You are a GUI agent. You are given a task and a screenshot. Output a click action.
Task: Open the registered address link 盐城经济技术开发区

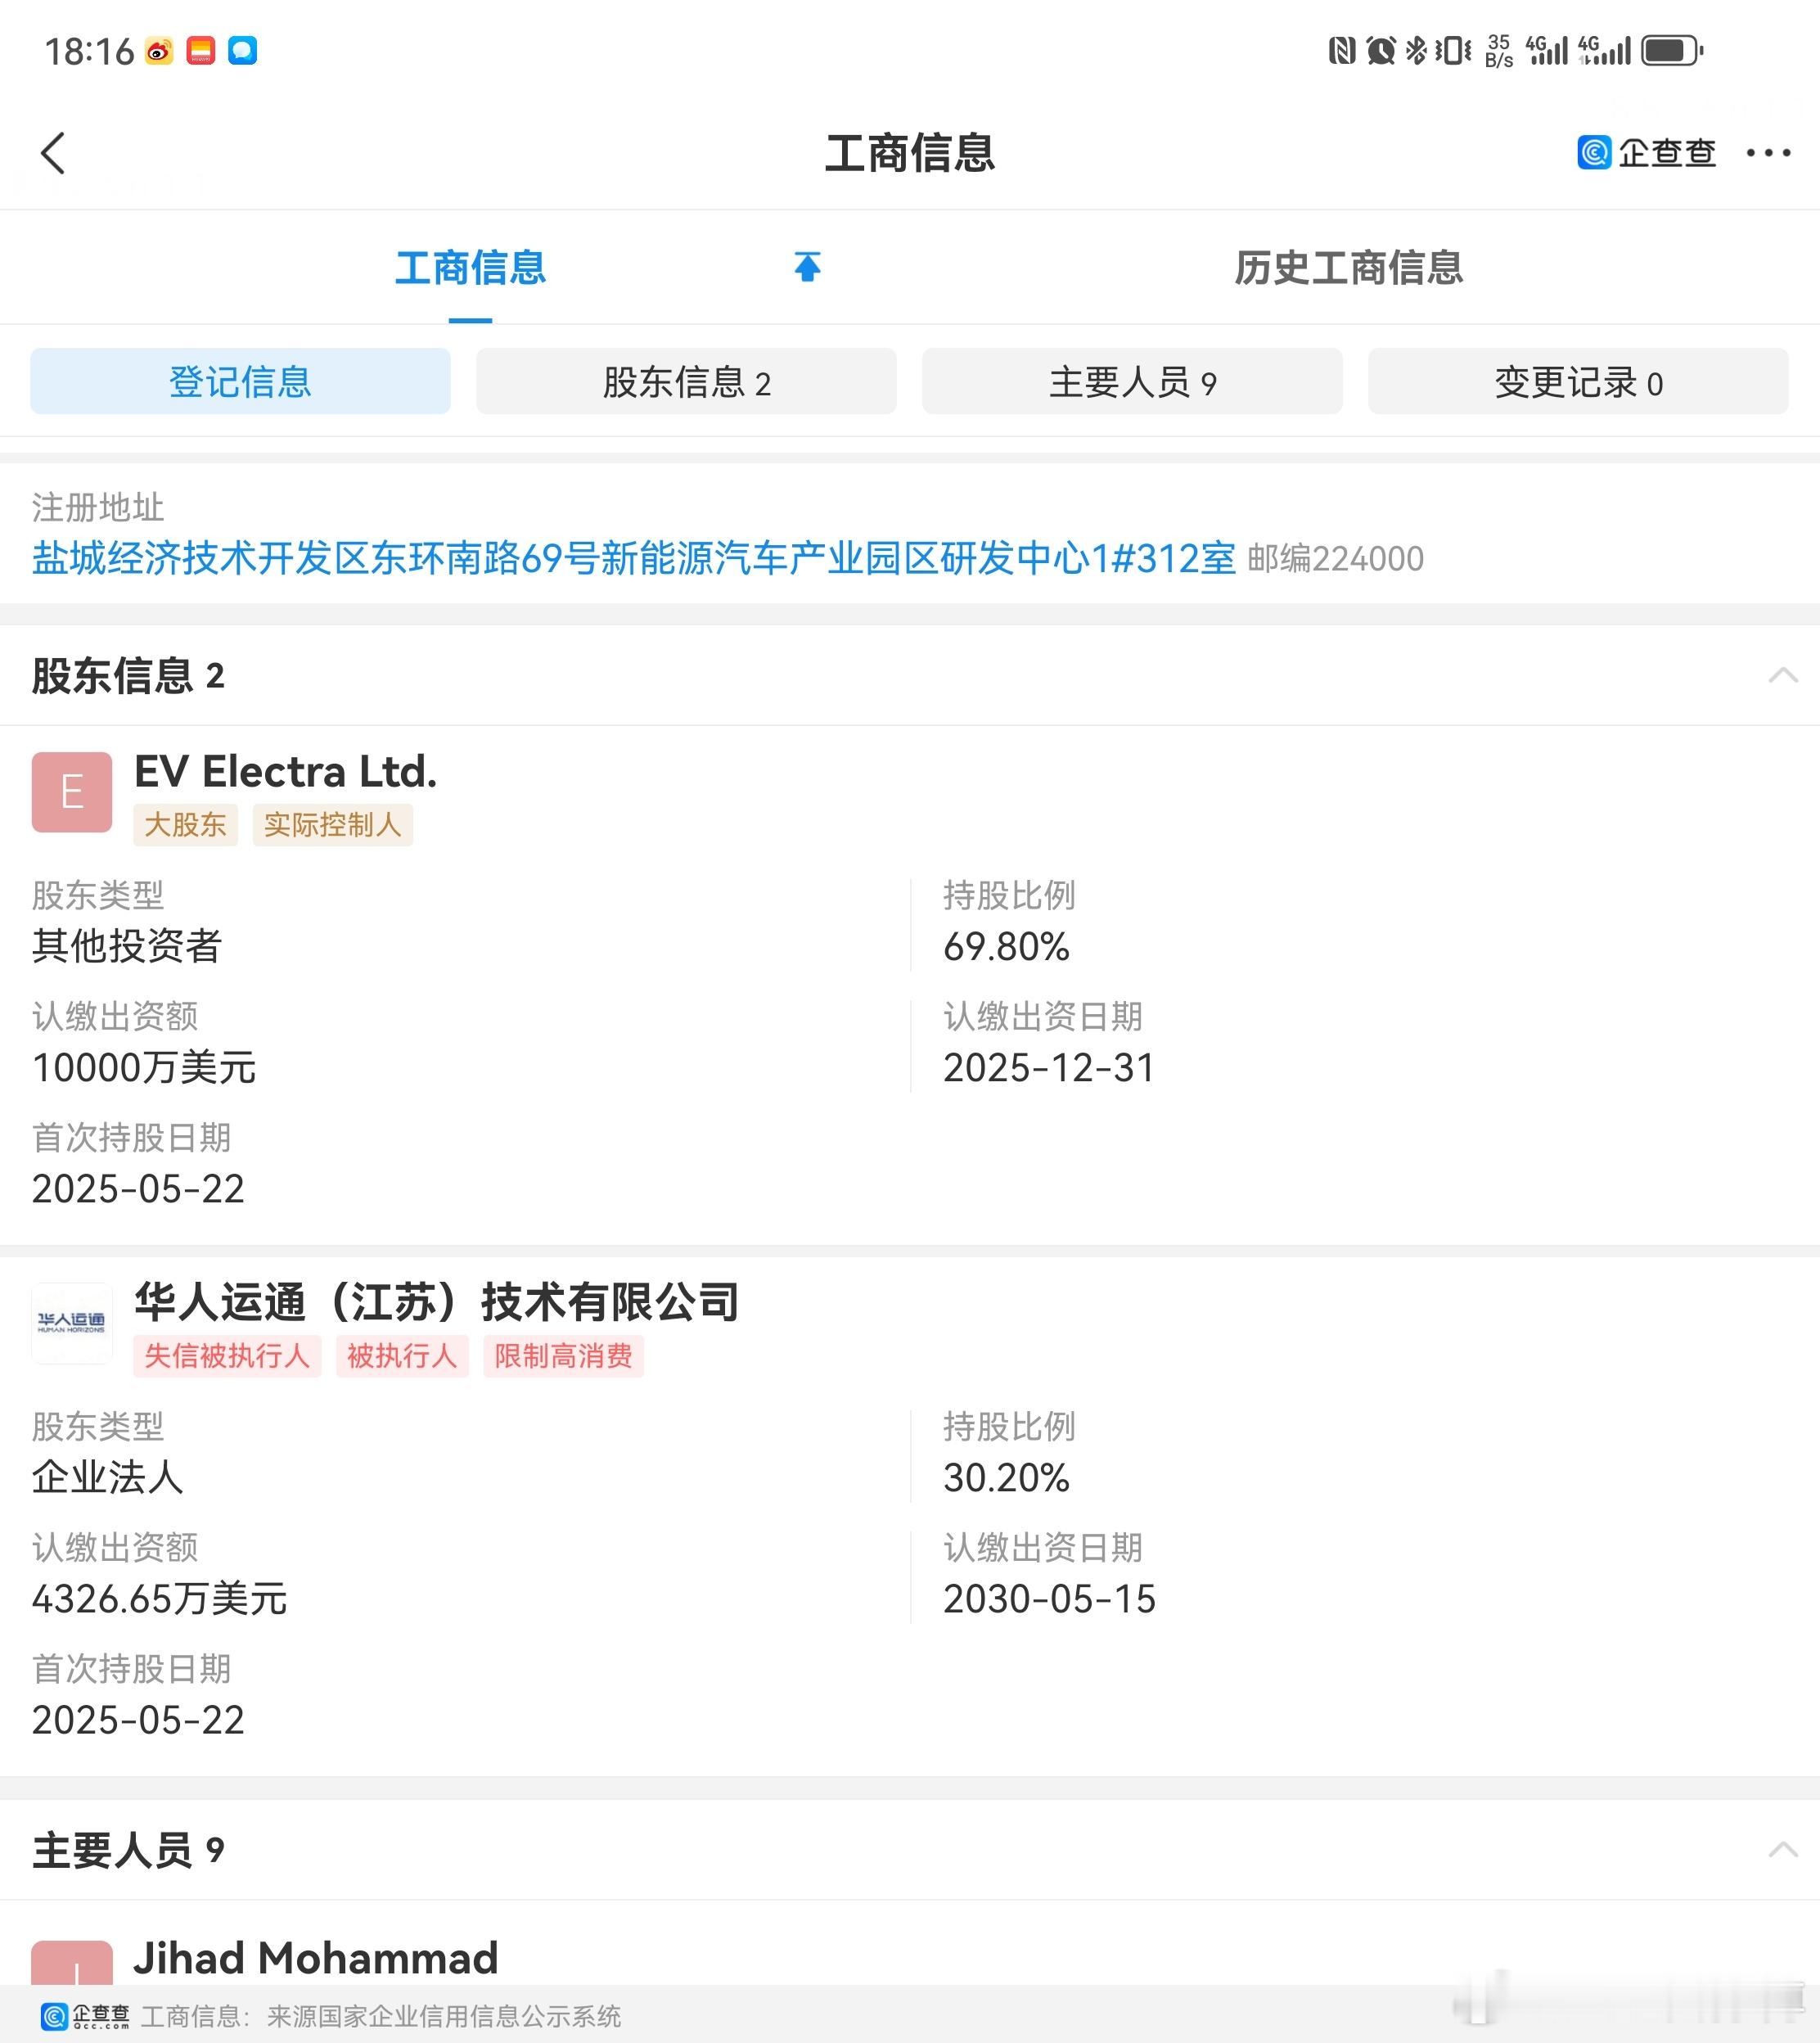click(634, 558)
